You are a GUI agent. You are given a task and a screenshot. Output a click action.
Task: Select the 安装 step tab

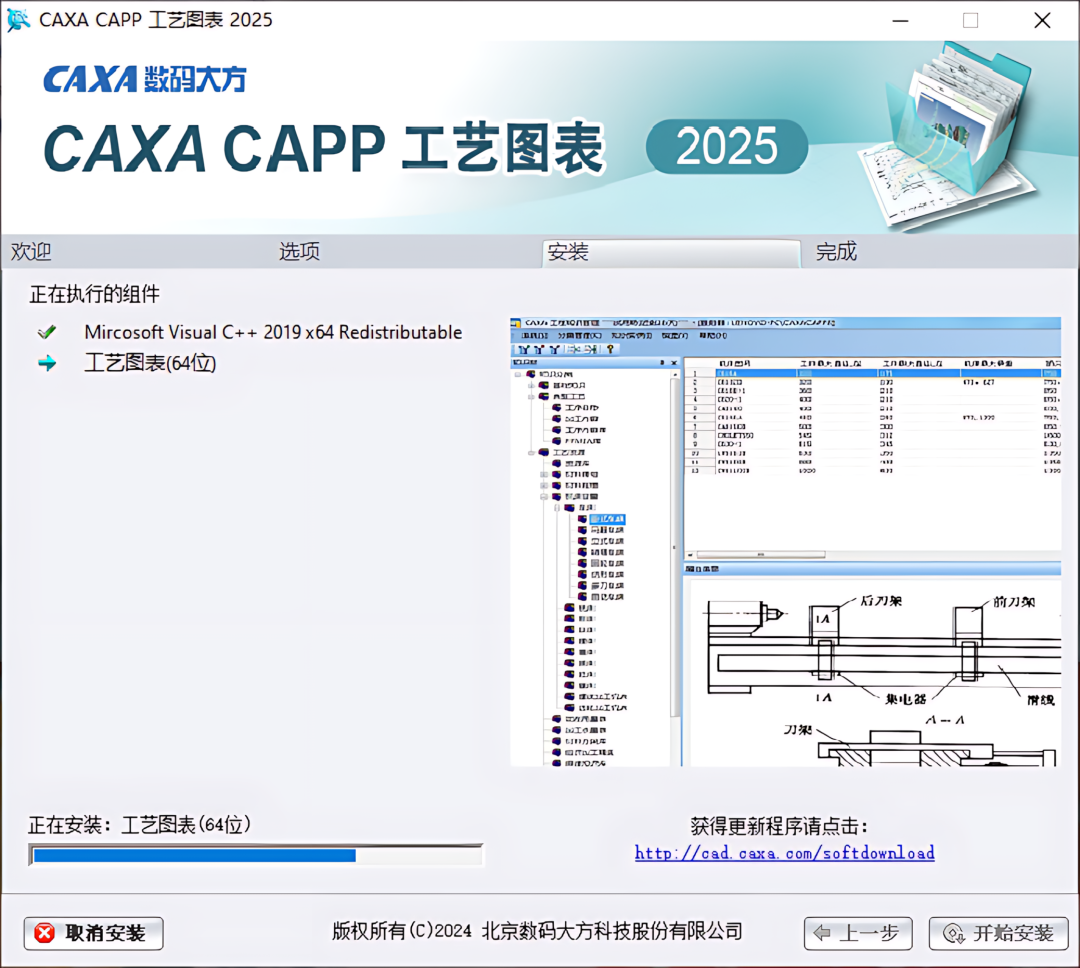click(x=672, y=253)
